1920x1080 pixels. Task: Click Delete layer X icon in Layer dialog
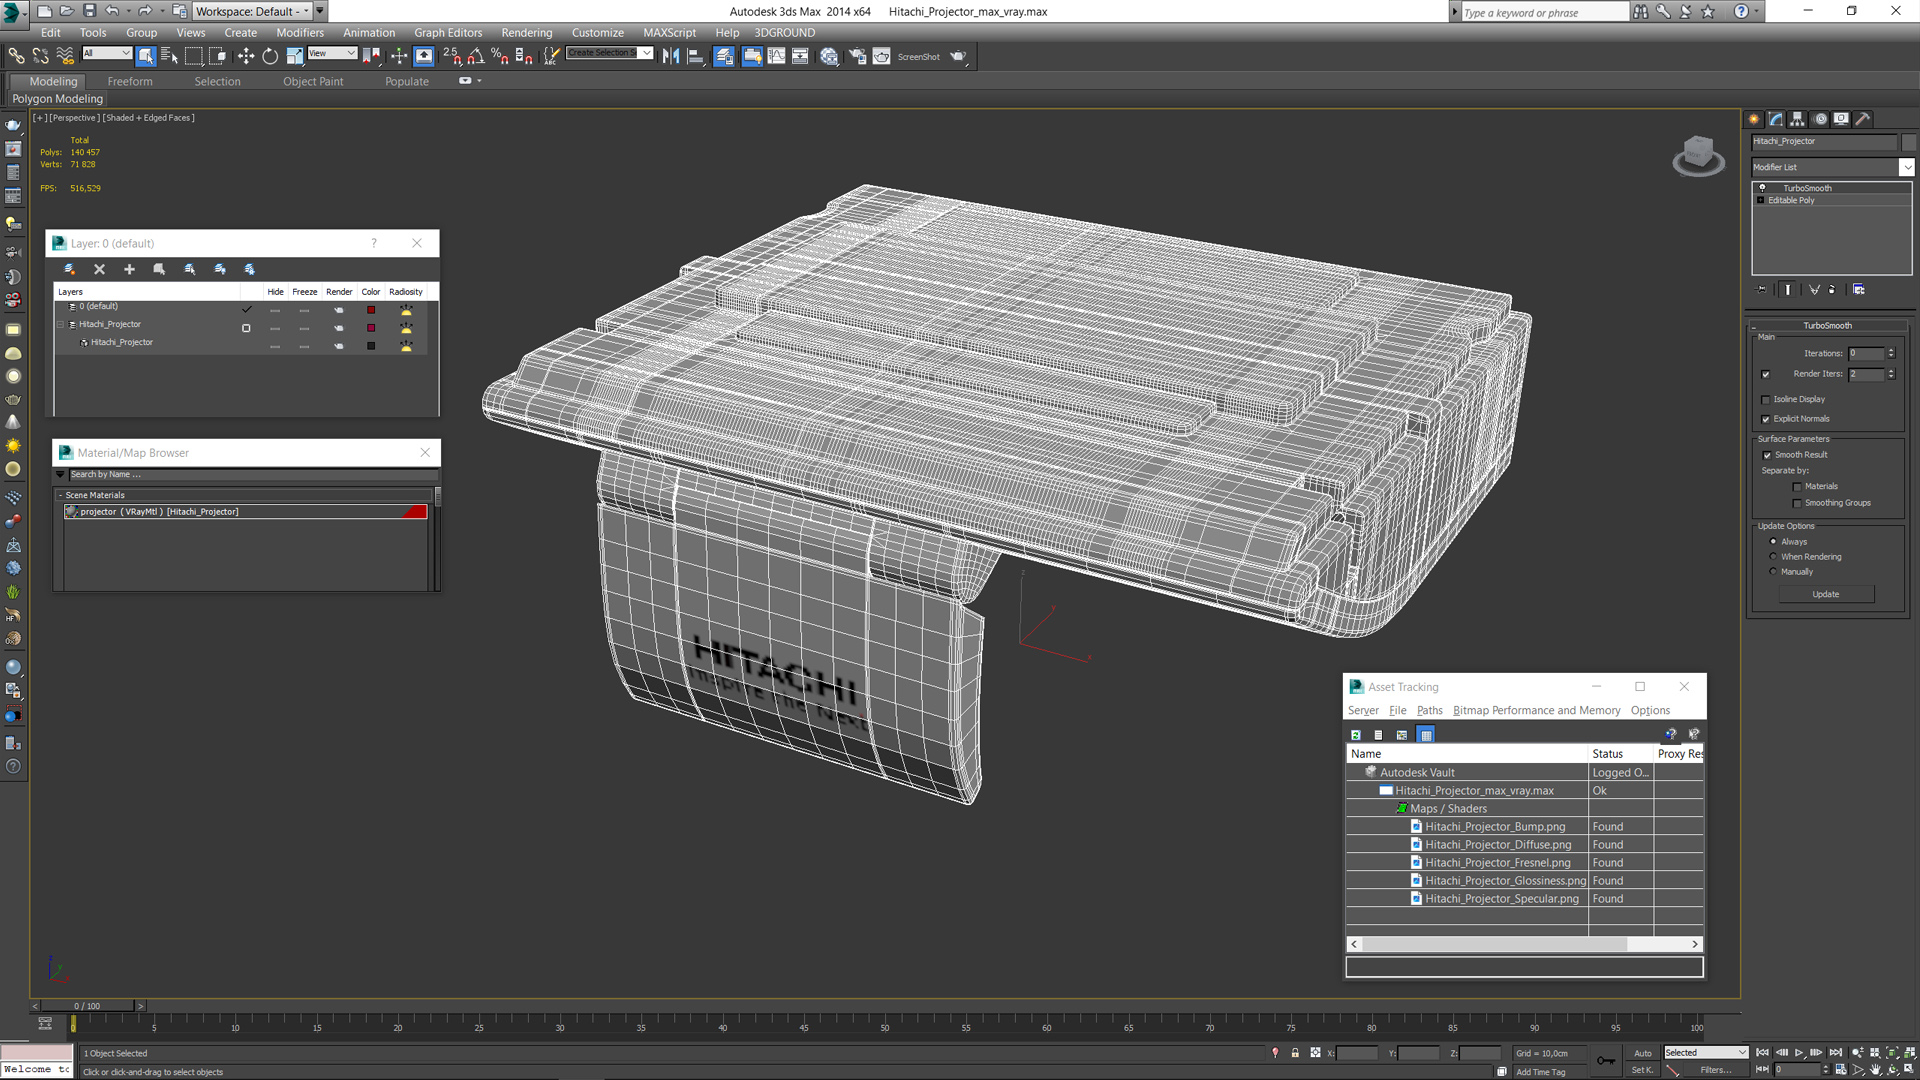click(99, 269)
